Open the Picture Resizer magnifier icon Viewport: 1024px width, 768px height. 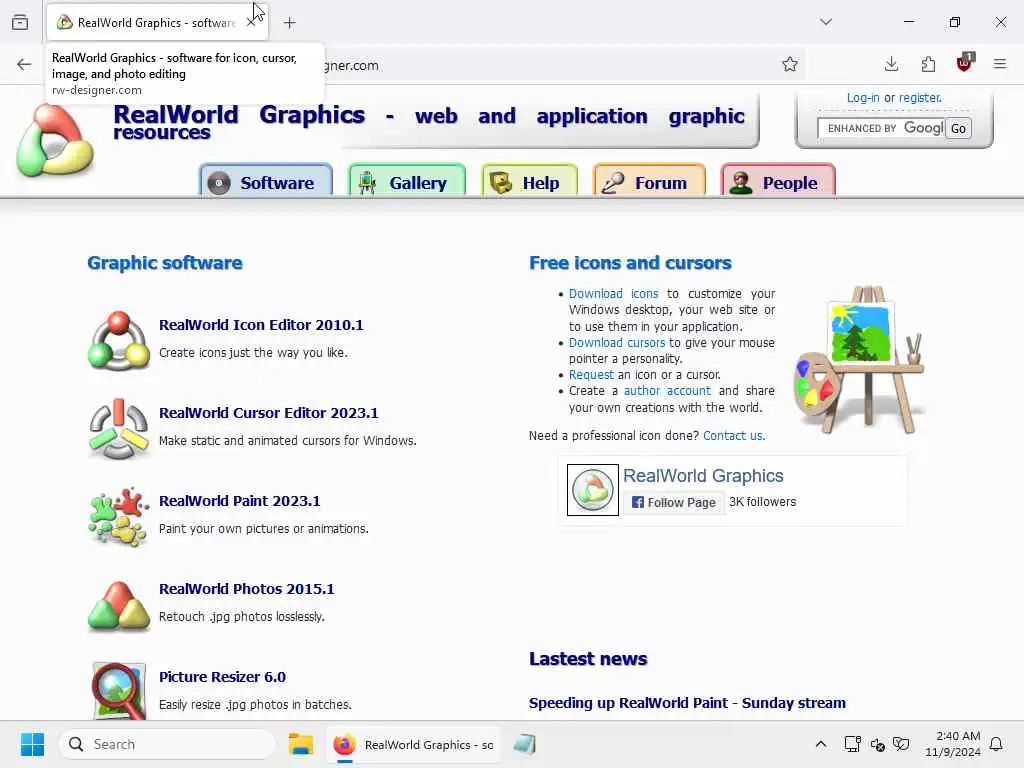119,691
